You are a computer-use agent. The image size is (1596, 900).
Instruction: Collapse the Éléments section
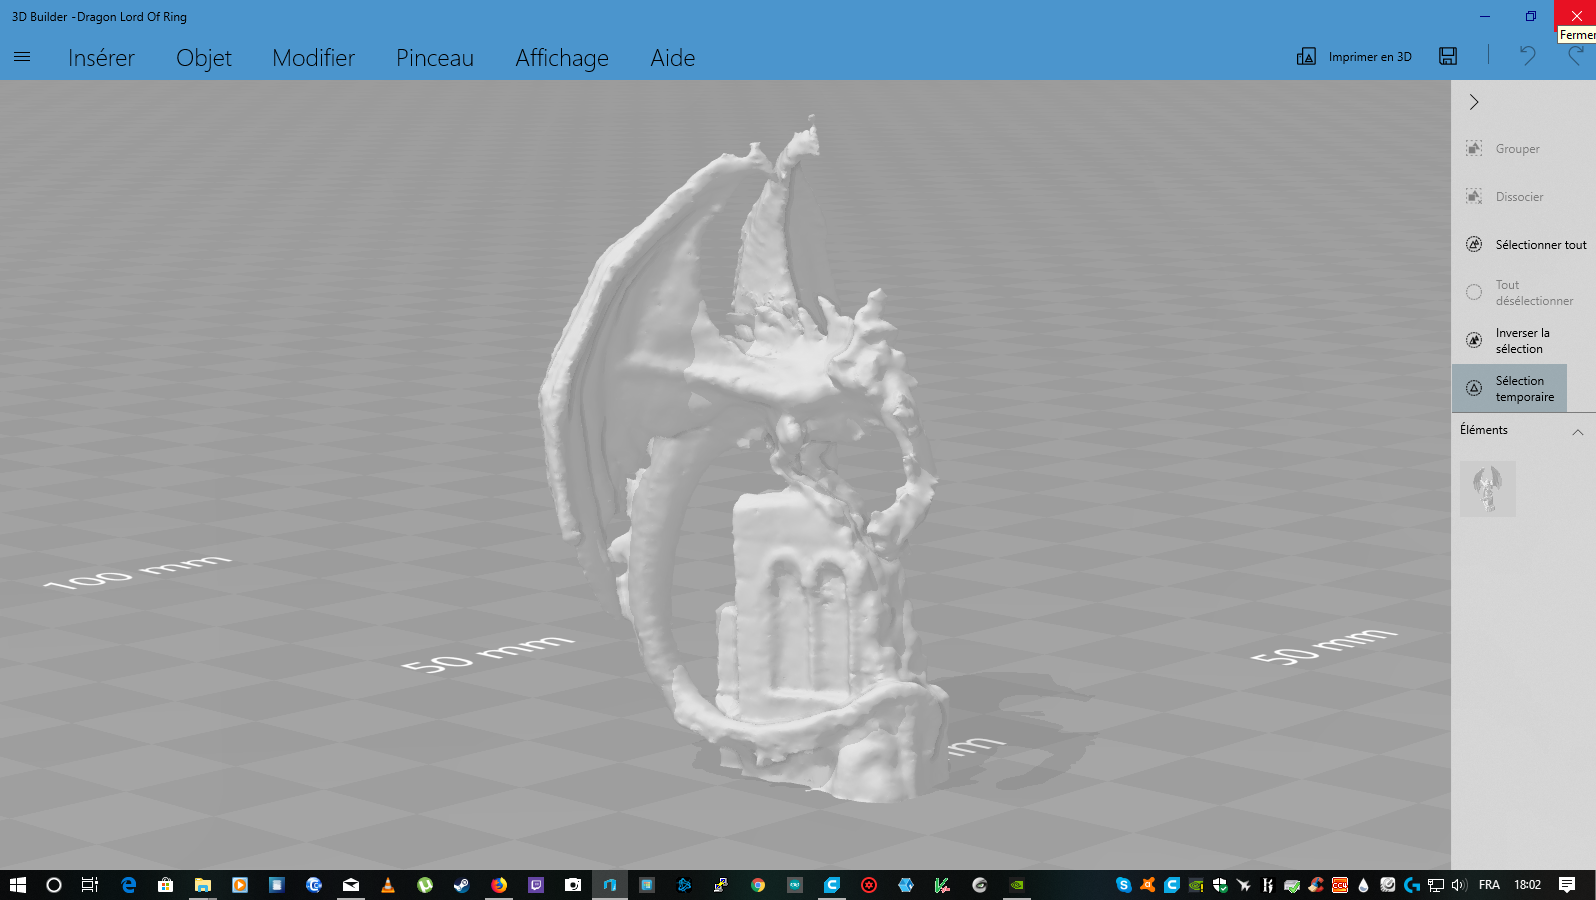(1577, 432)
